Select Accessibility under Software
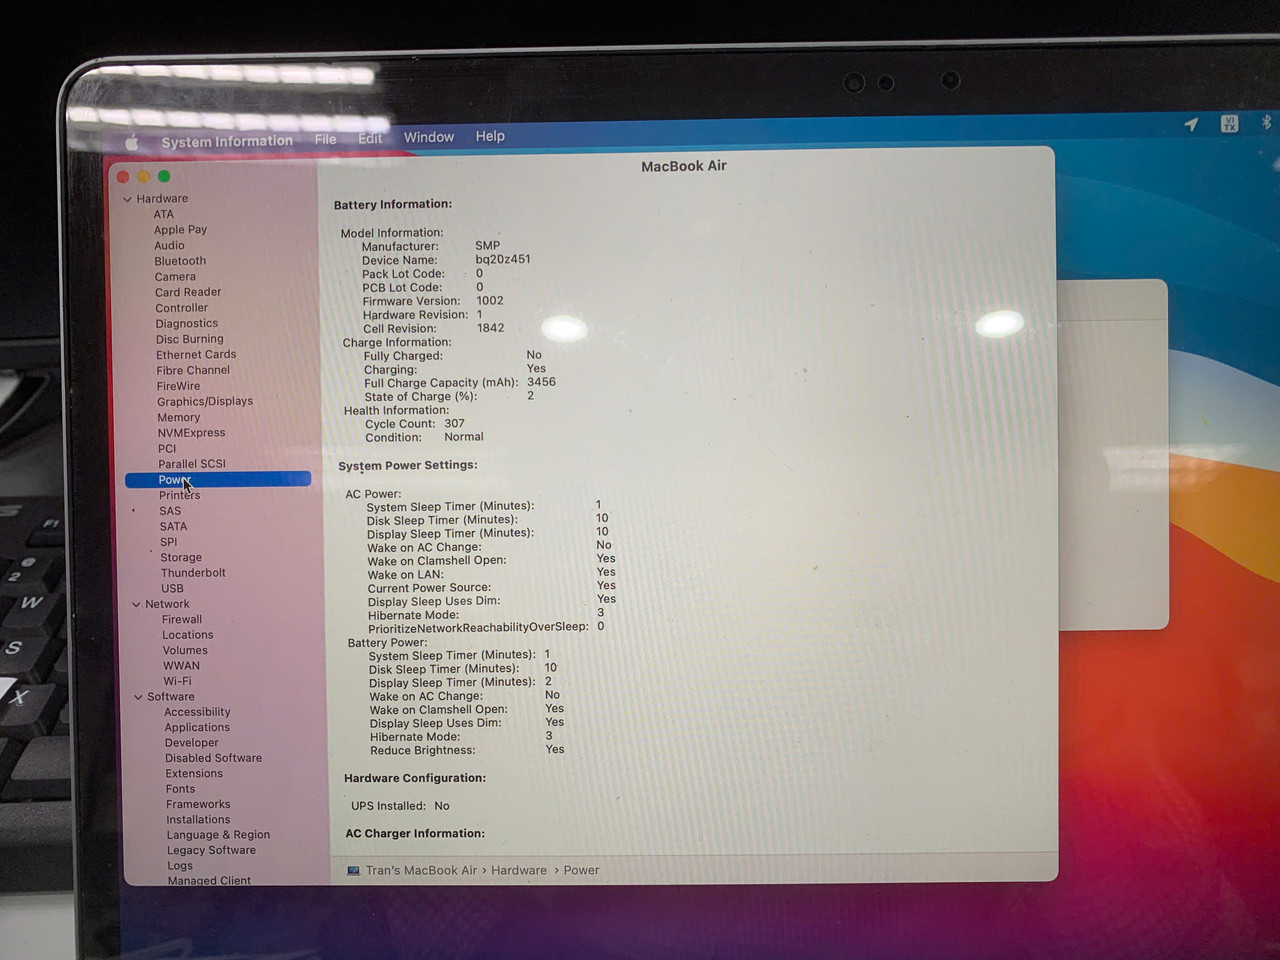 197,712
